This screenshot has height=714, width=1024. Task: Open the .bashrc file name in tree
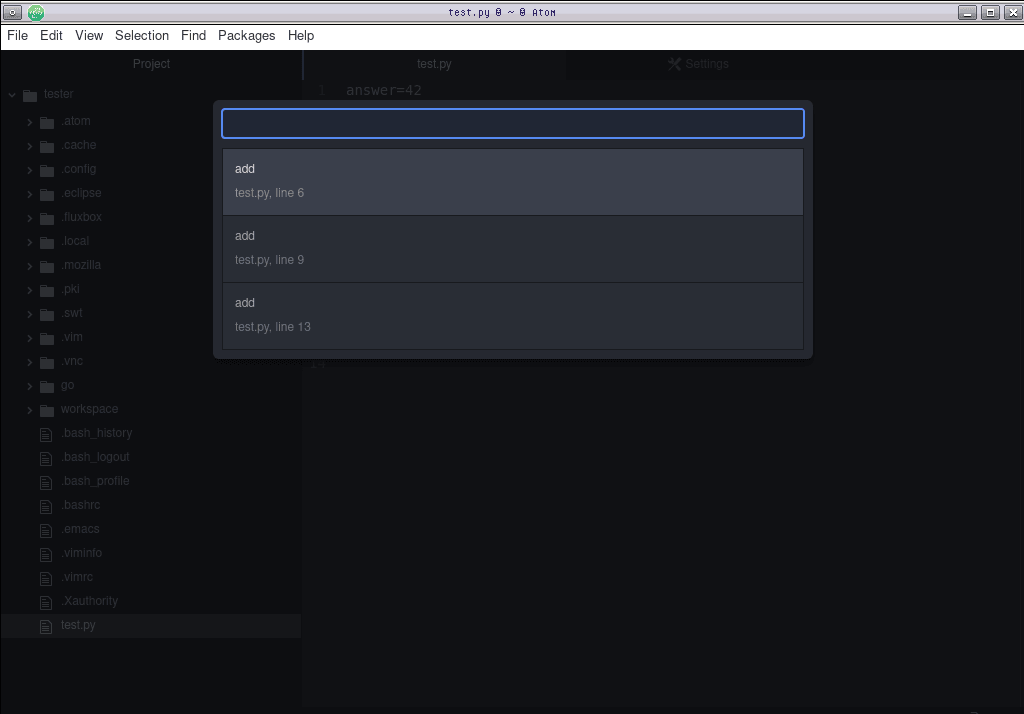80,505
